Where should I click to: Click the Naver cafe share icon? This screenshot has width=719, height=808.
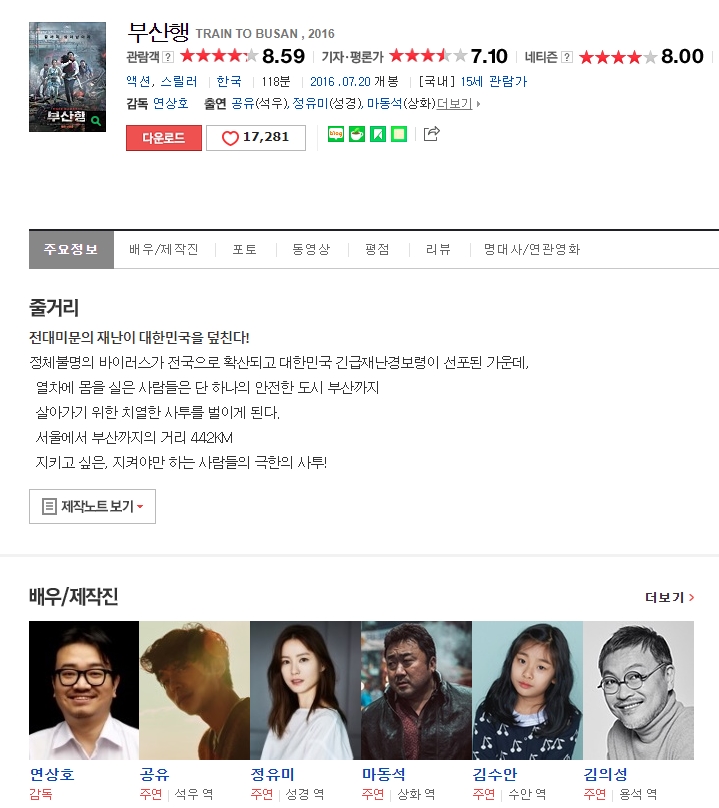point(357,134)
